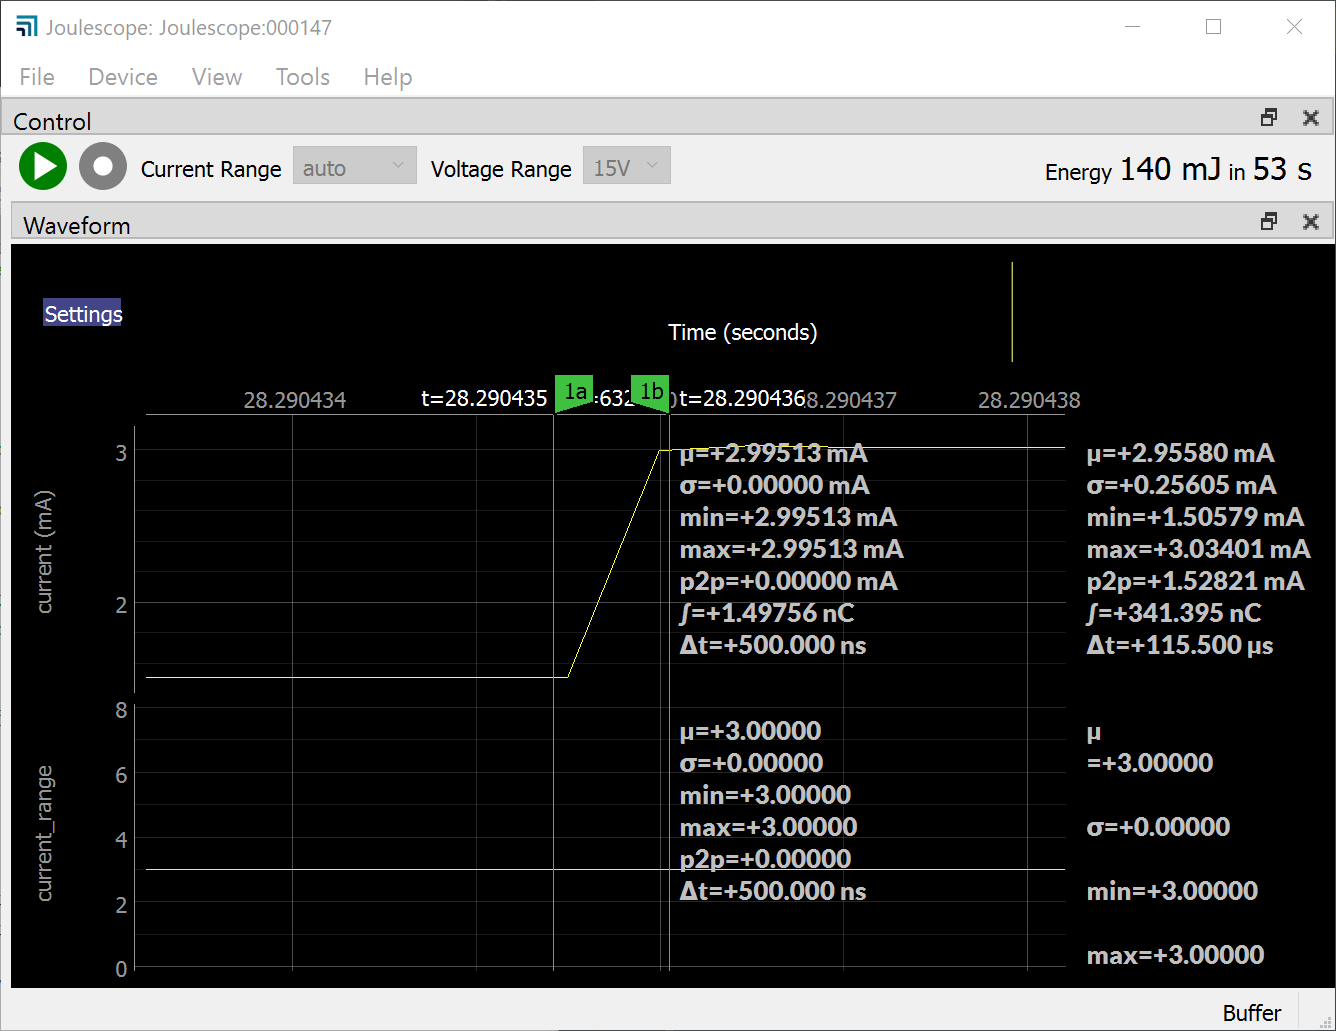Viewport: 1336px width, 1031px height.
Task: Click the record icon next to play
Action: point(102,166)
